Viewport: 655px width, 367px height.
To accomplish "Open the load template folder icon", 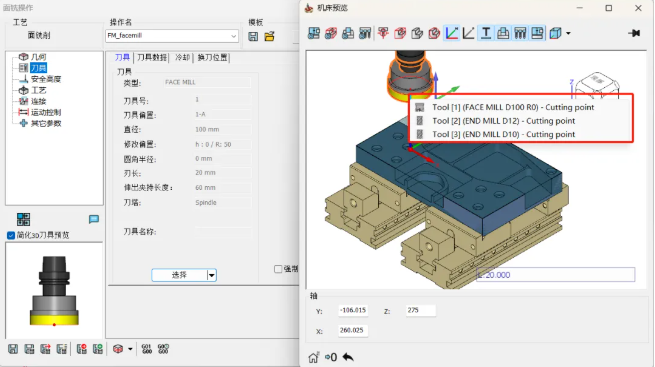I will (269, 36).
